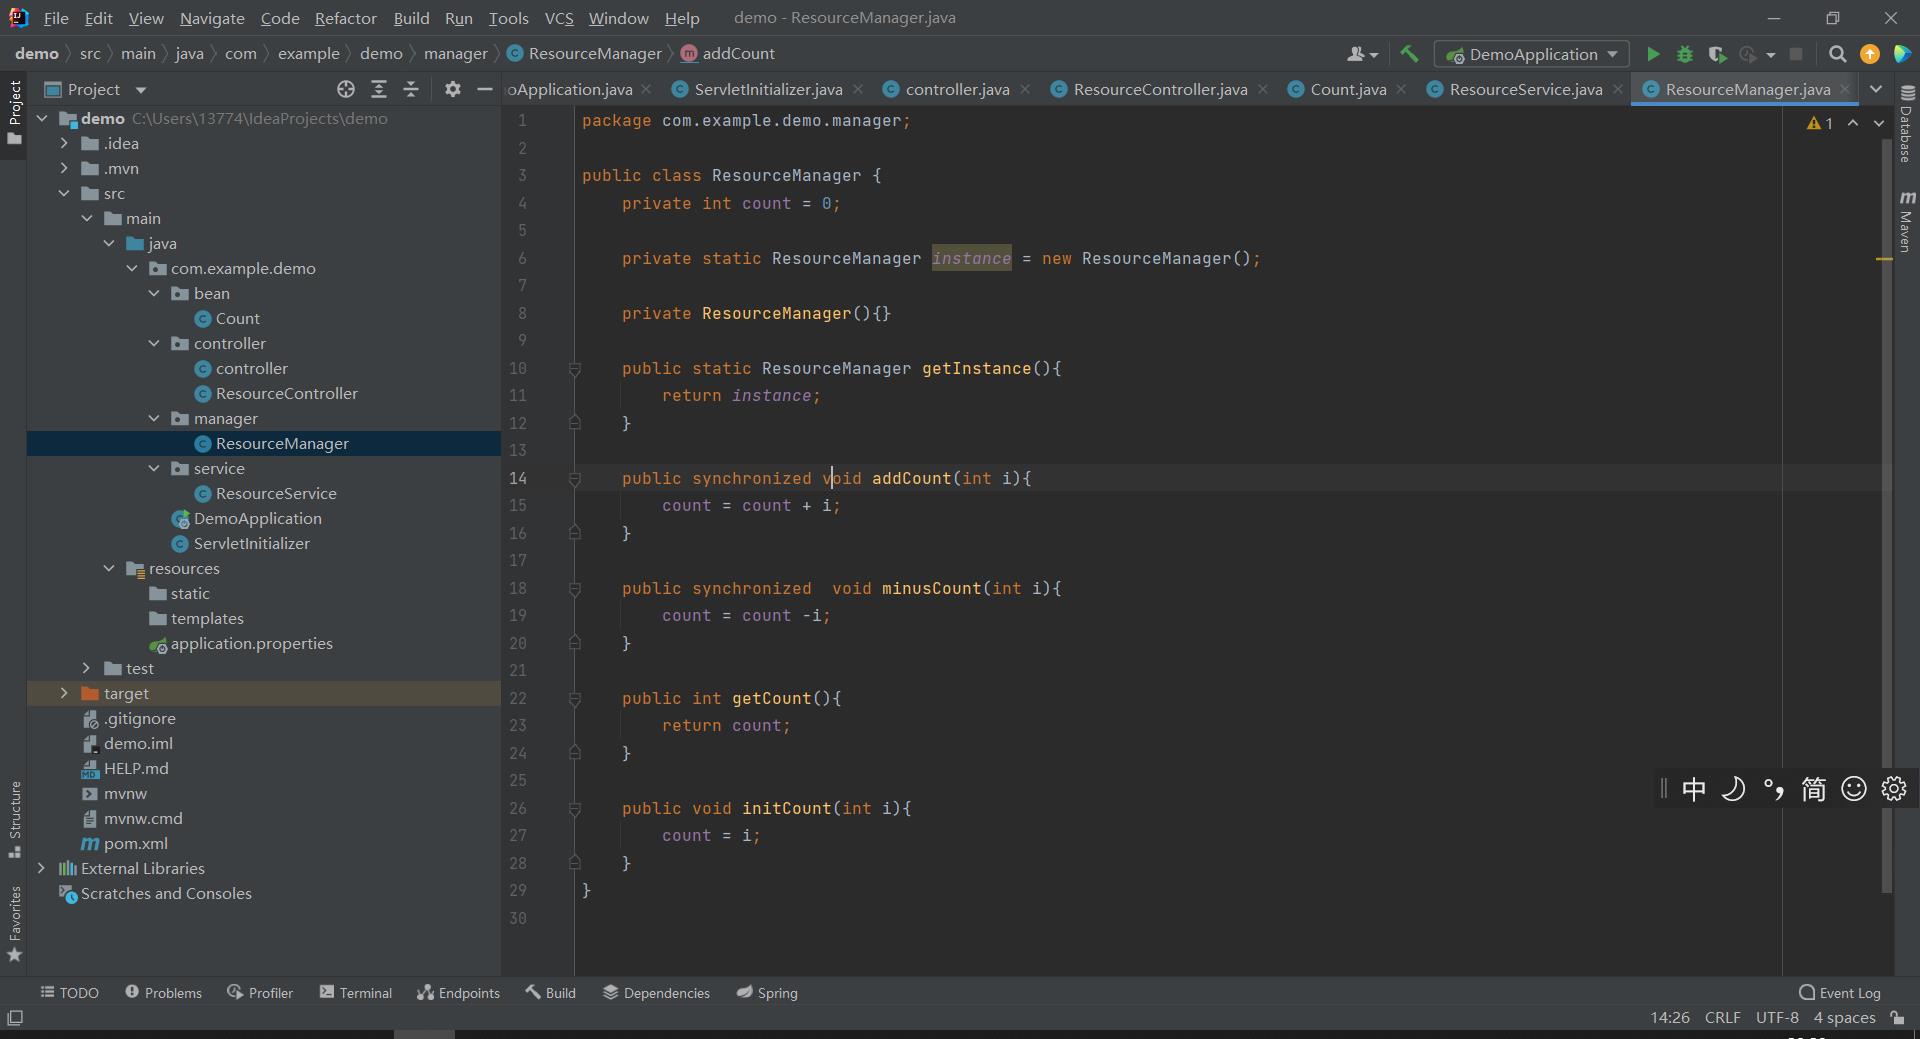1920x1039 pixels.
Task: Click the editor vertical scrollbar
Action: point(1886,500)
